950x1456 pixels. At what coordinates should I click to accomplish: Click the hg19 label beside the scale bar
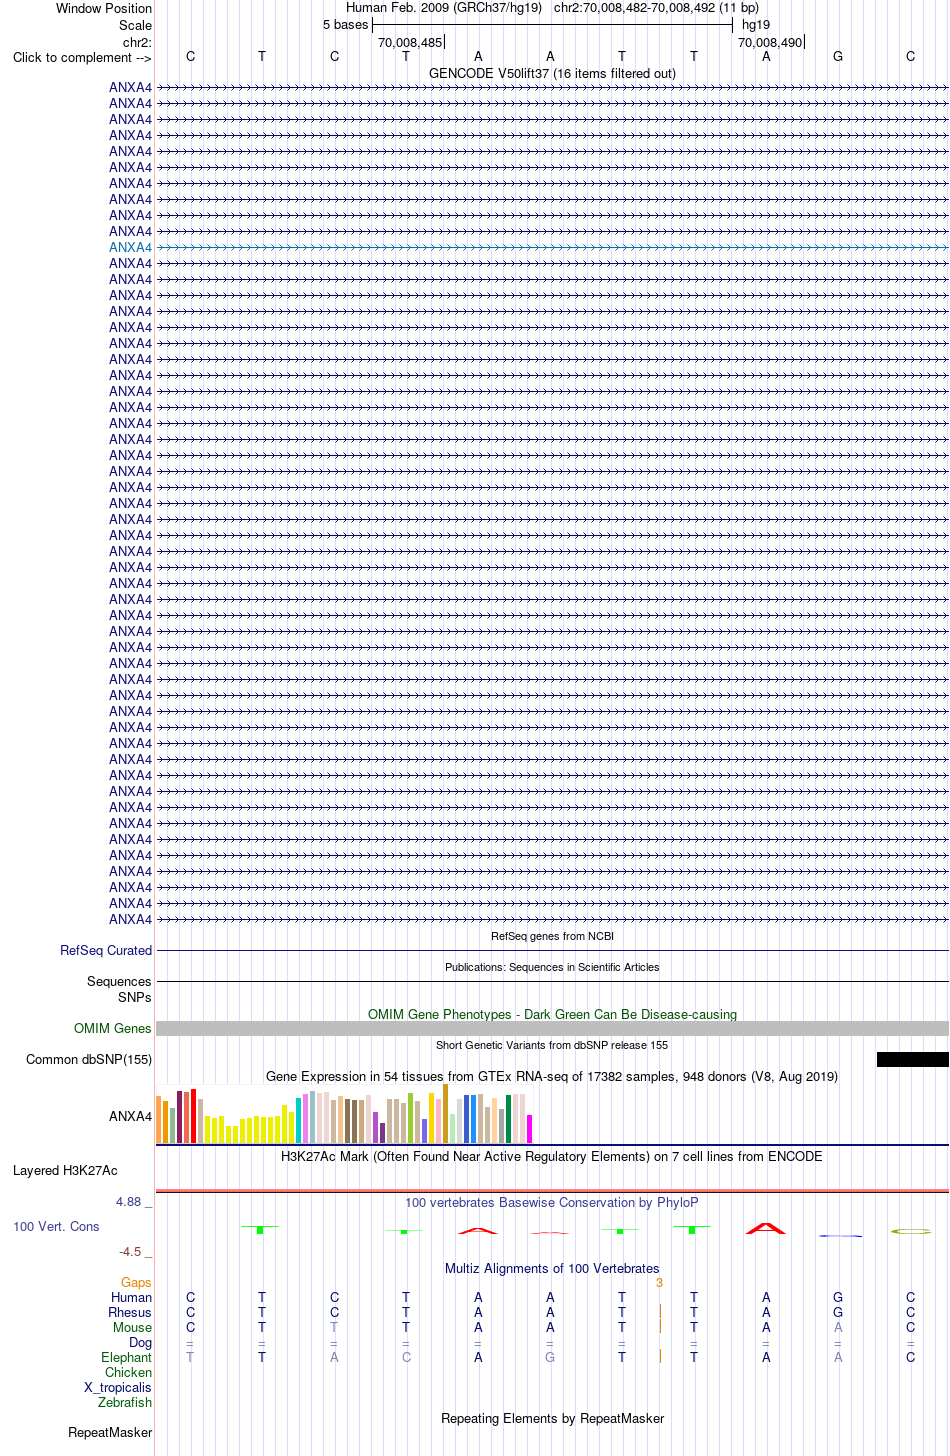tap(756, 25)
